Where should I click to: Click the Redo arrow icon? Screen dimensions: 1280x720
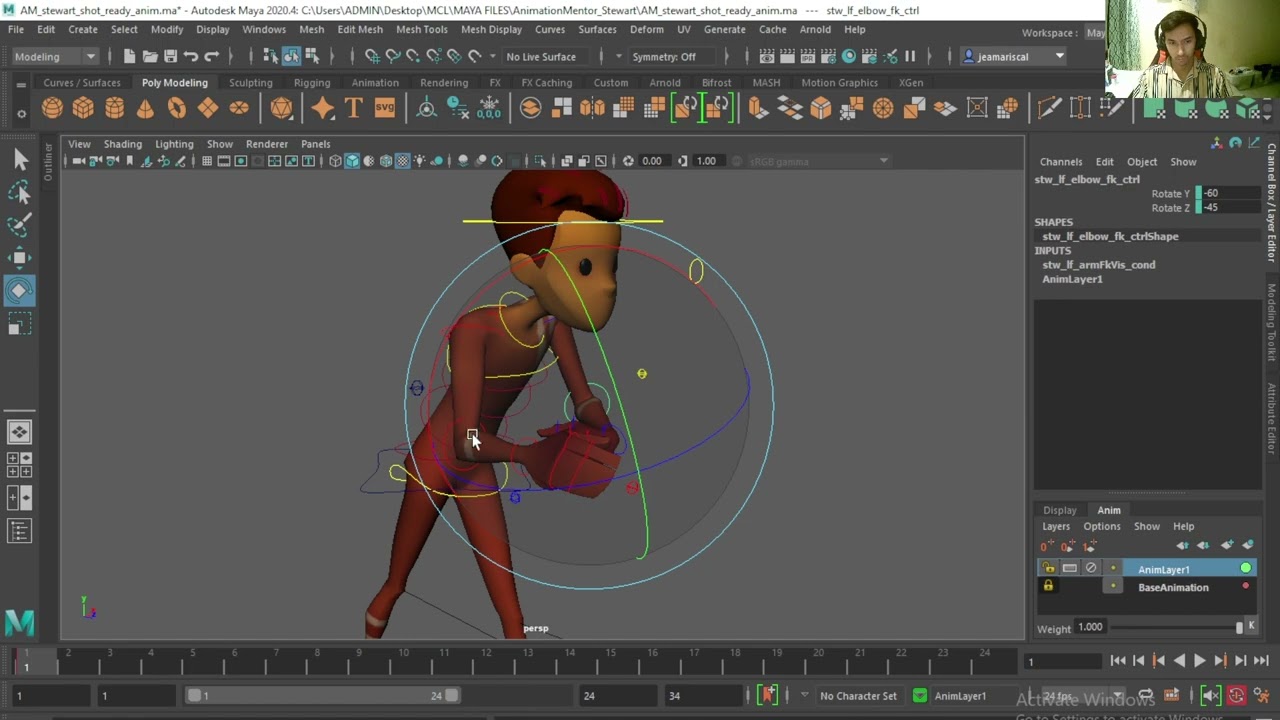211,56
